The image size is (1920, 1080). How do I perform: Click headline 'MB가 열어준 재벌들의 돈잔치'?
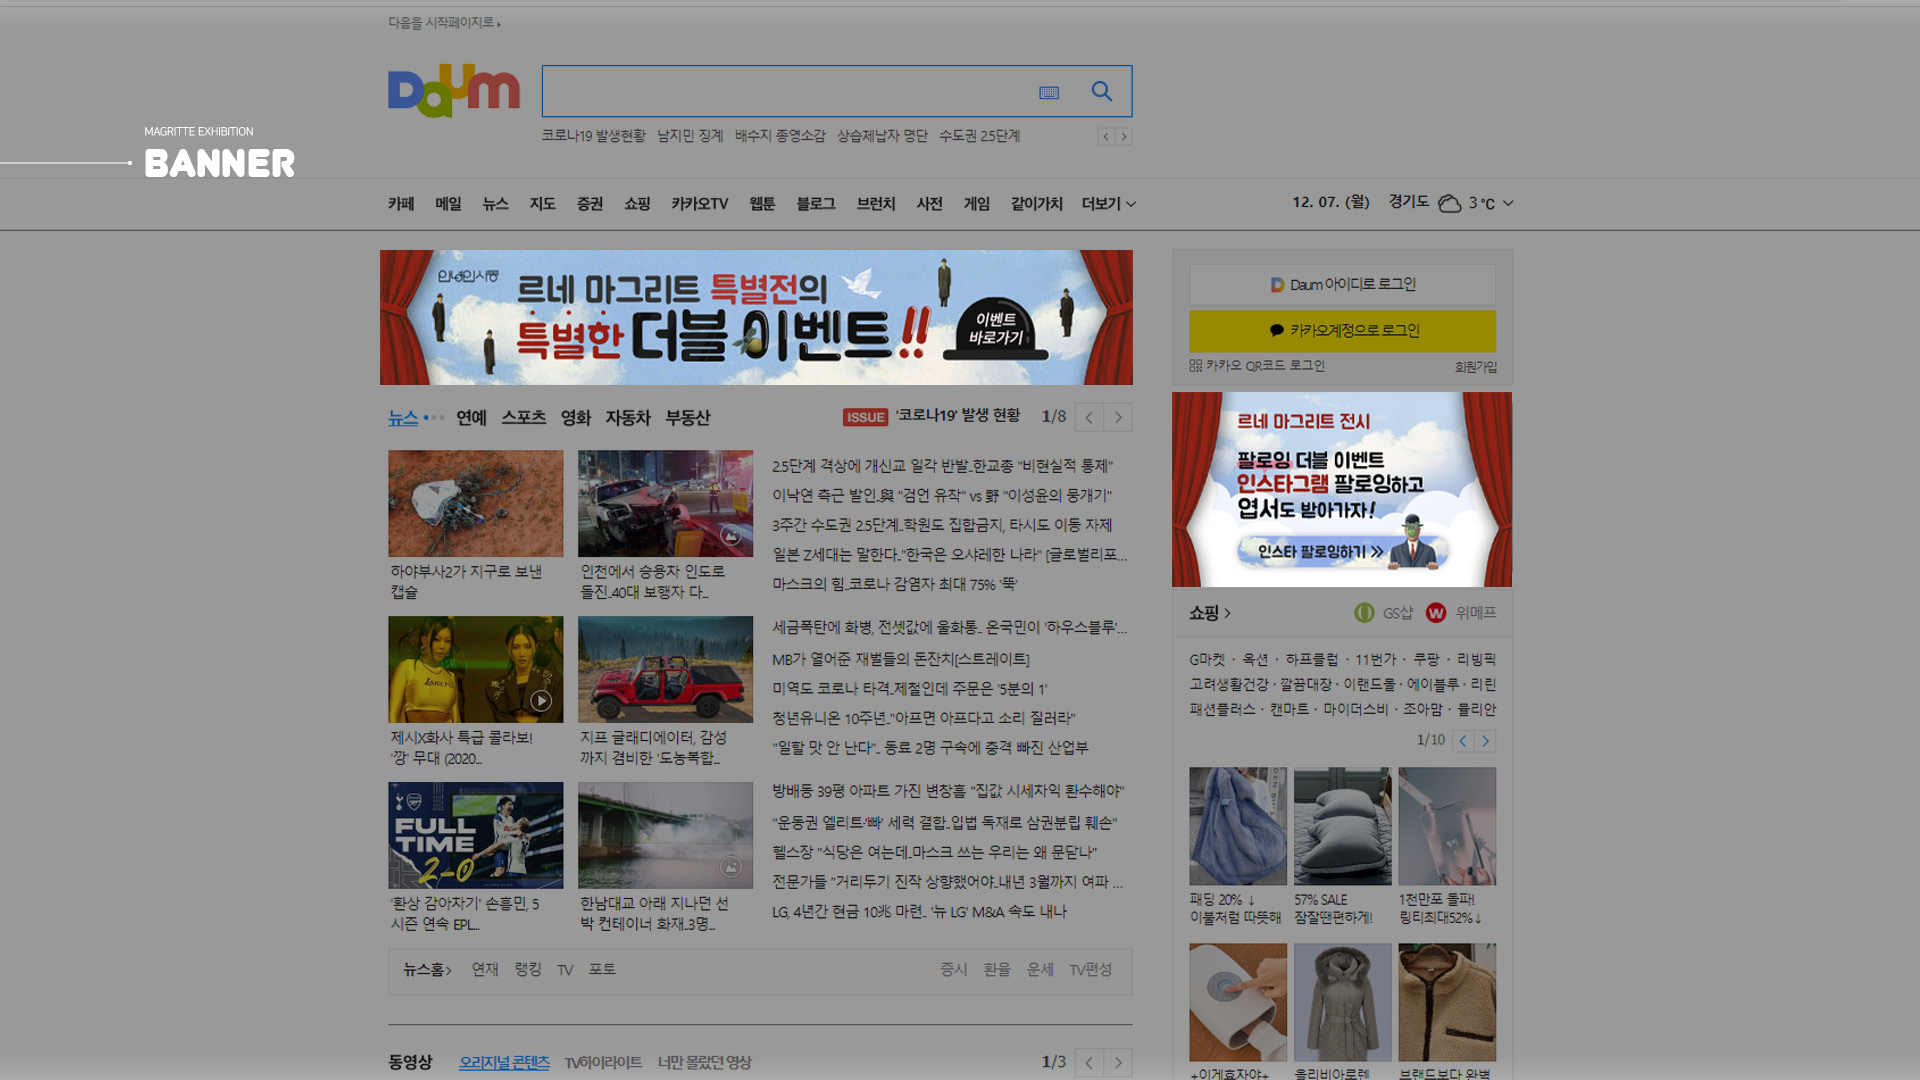900,660
